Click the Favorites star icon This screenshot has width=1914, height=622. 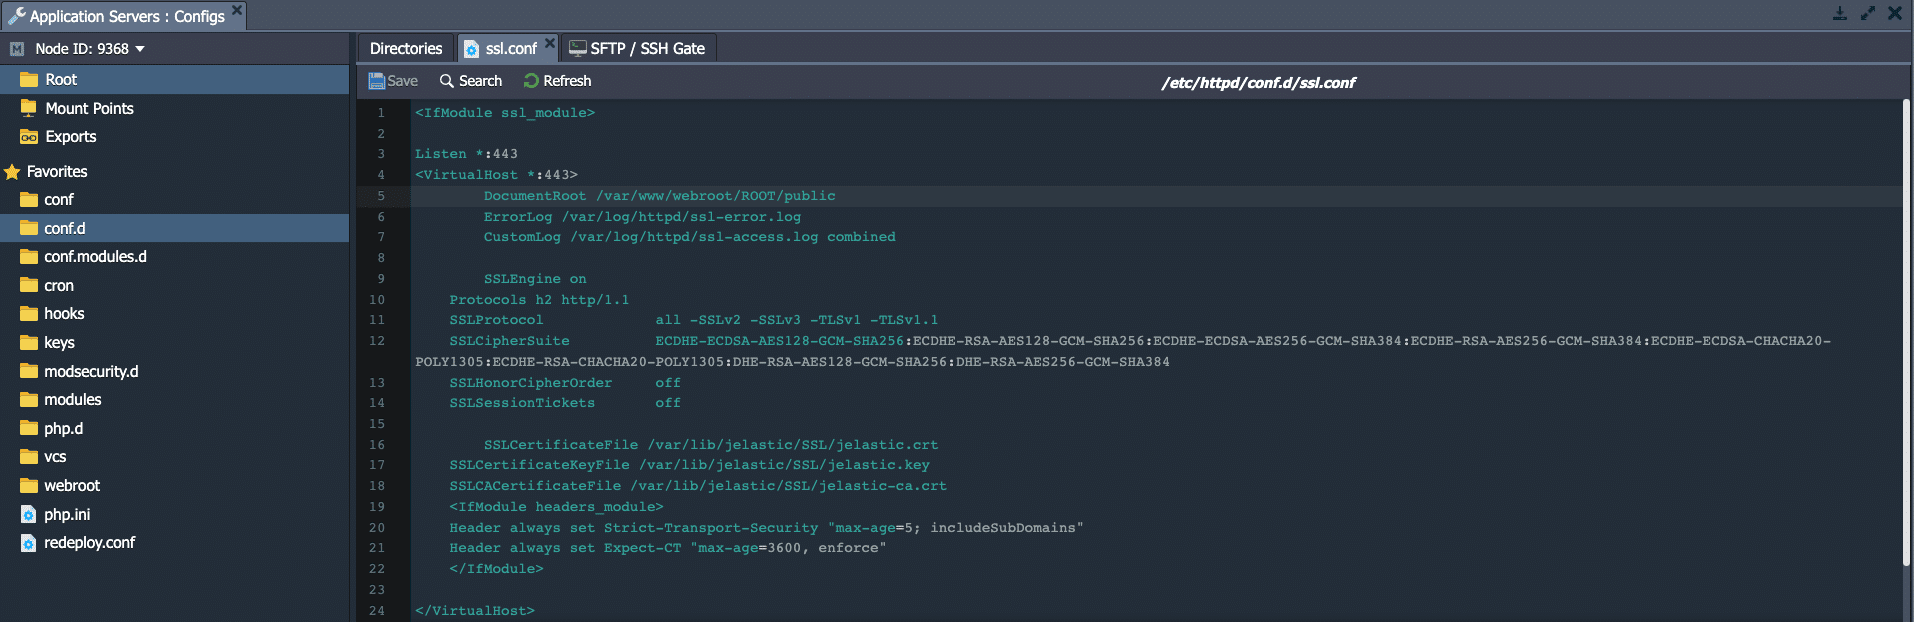click(12, 172)
